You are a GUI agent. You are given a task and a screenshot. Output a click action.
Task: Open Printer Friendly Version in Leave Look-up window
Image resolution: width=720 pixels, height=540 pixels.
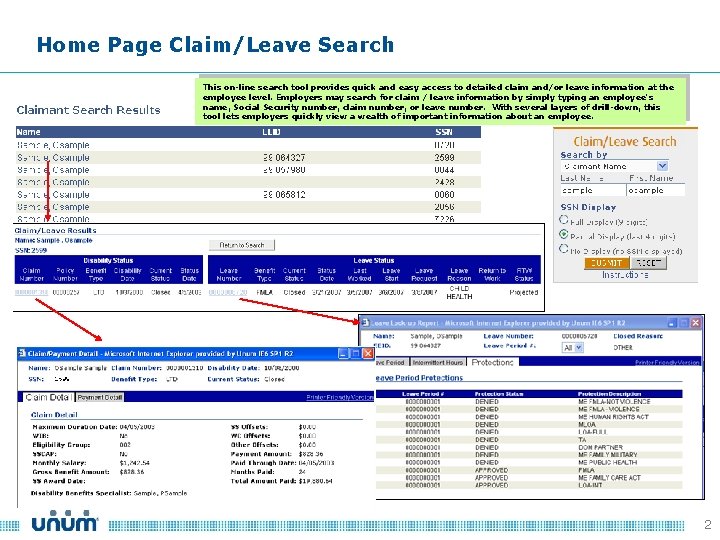pyautogui.click(x=668, y=363)
